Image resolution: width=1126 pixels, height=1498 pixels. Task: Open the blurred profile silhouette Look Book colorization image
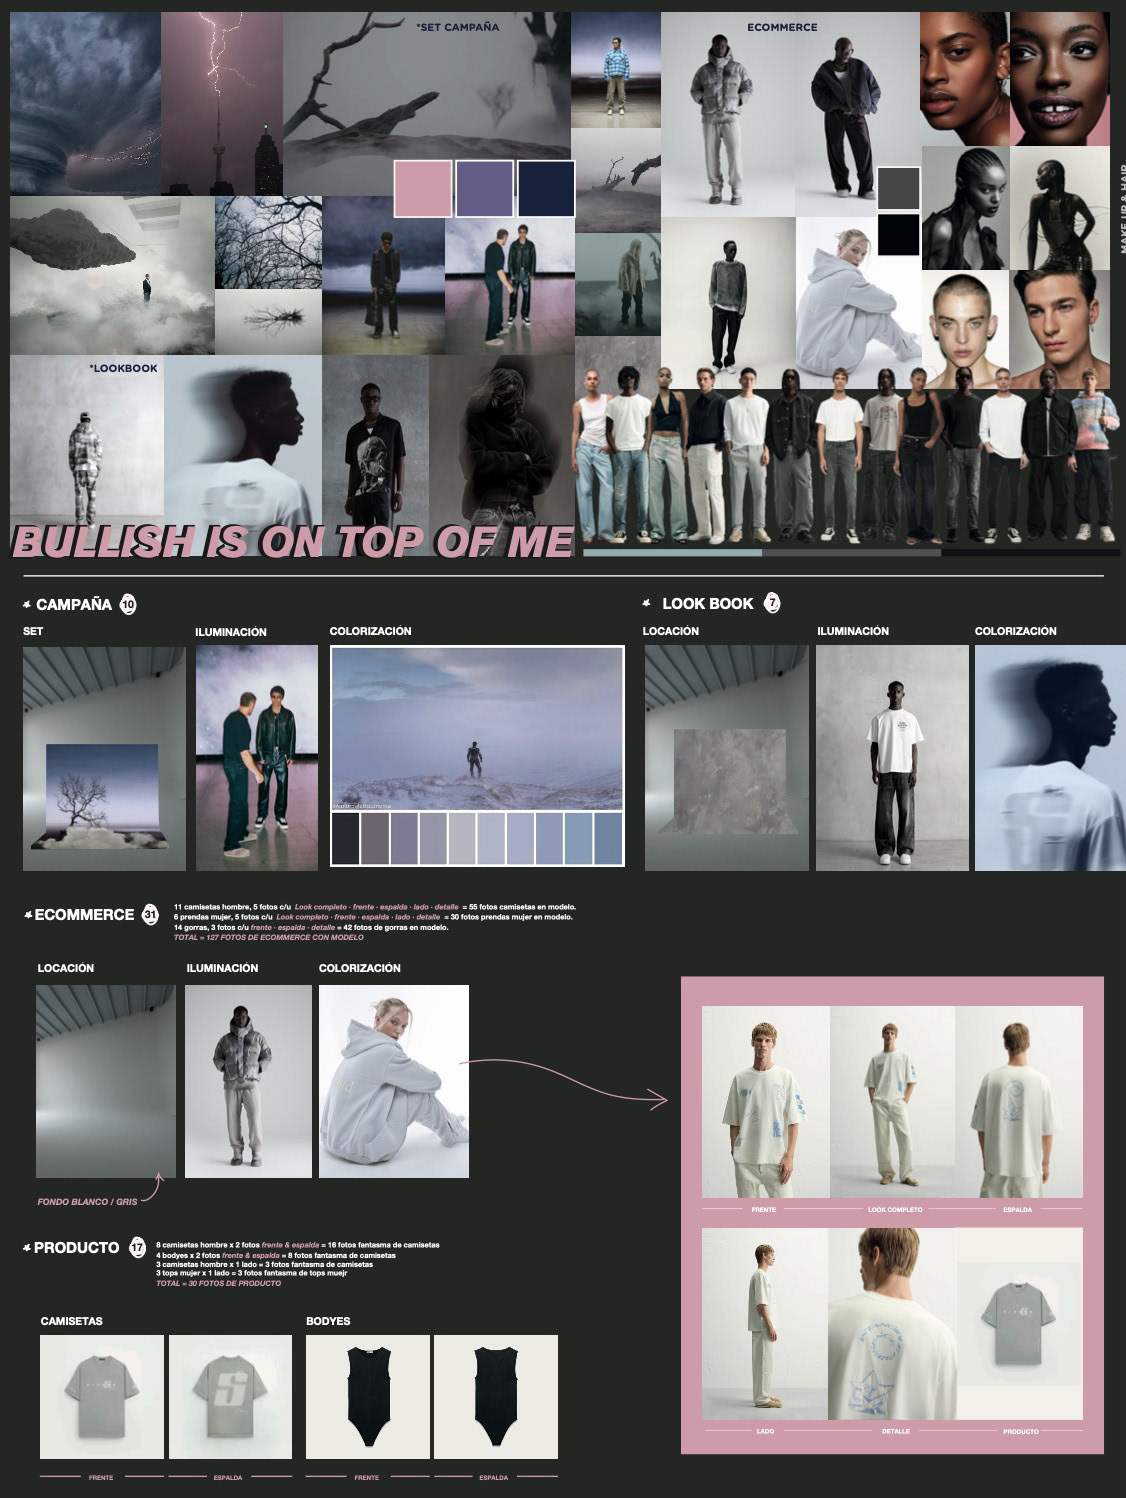1050,758
